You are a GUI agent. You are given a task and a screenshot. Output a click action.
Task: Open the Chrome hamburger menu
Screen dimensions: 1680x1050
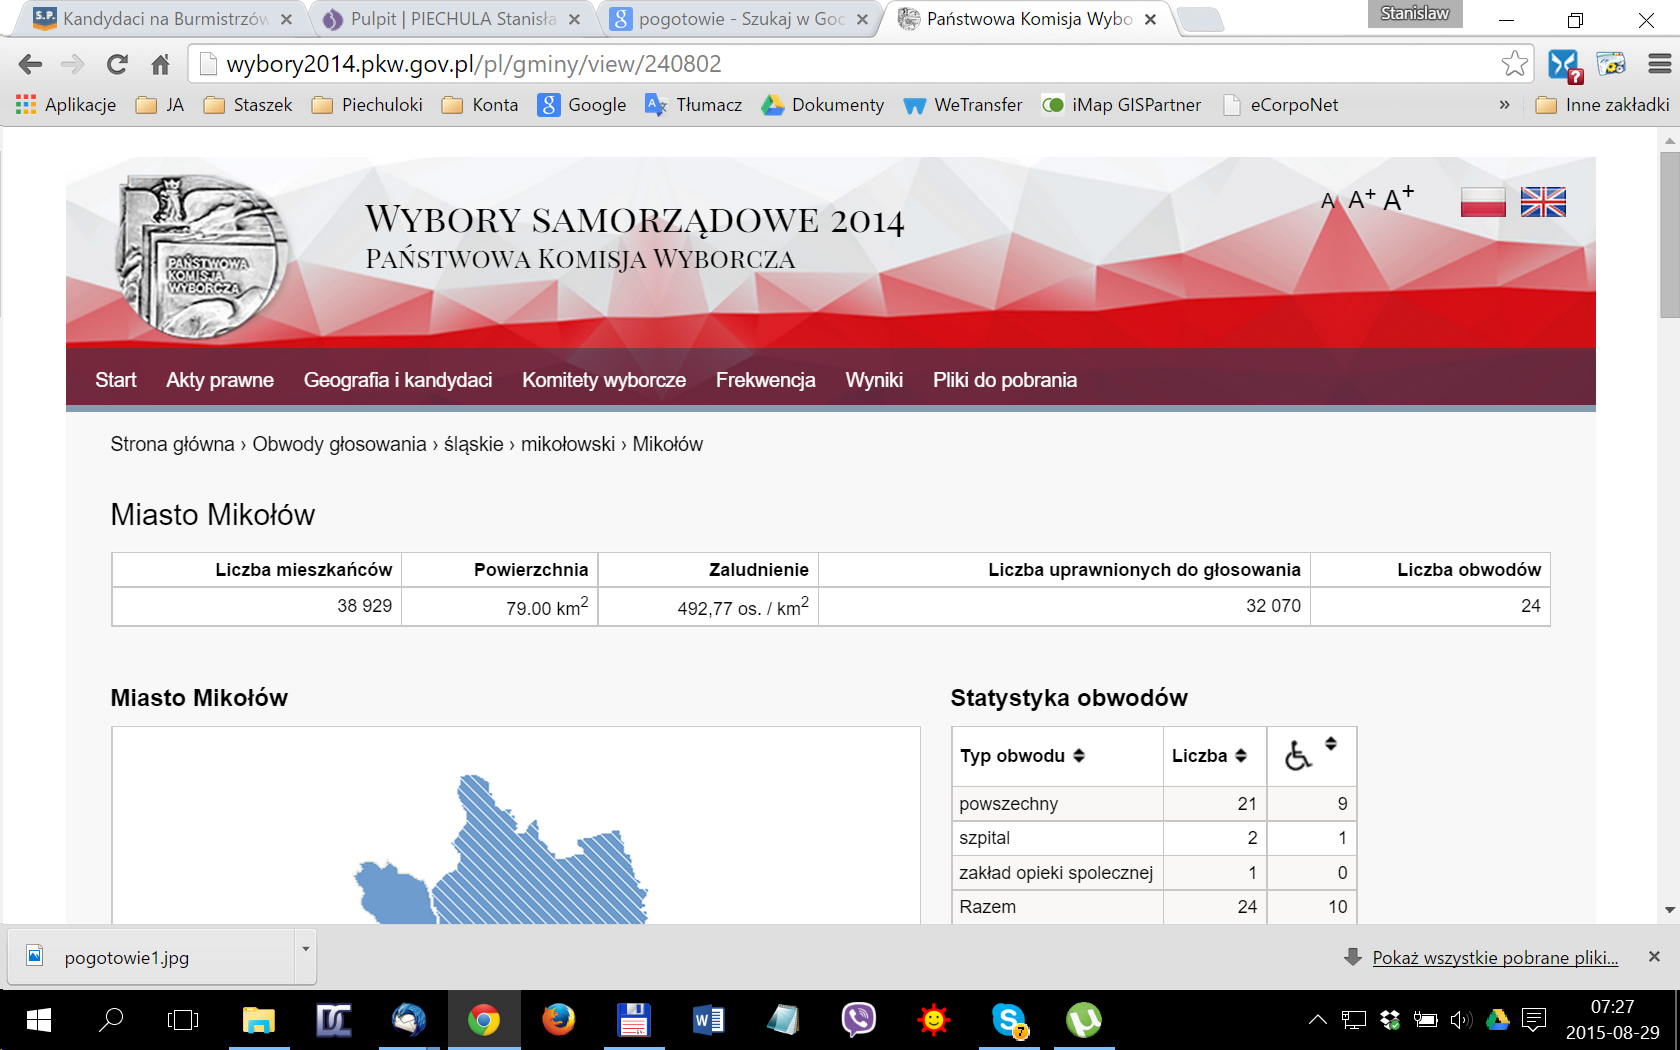pos(1659,64)
